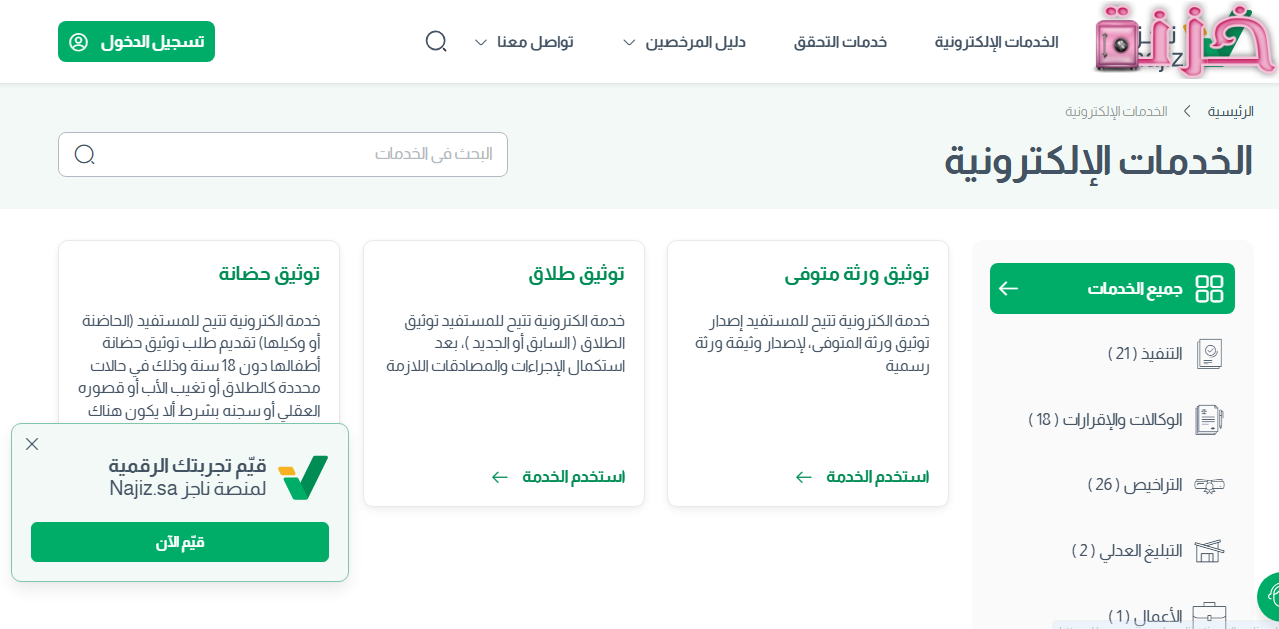The height and width of the screenshot is (629, 1279).
Task: Click the arrow inside جميع الخدمات button
Action: click(1008, 288)
